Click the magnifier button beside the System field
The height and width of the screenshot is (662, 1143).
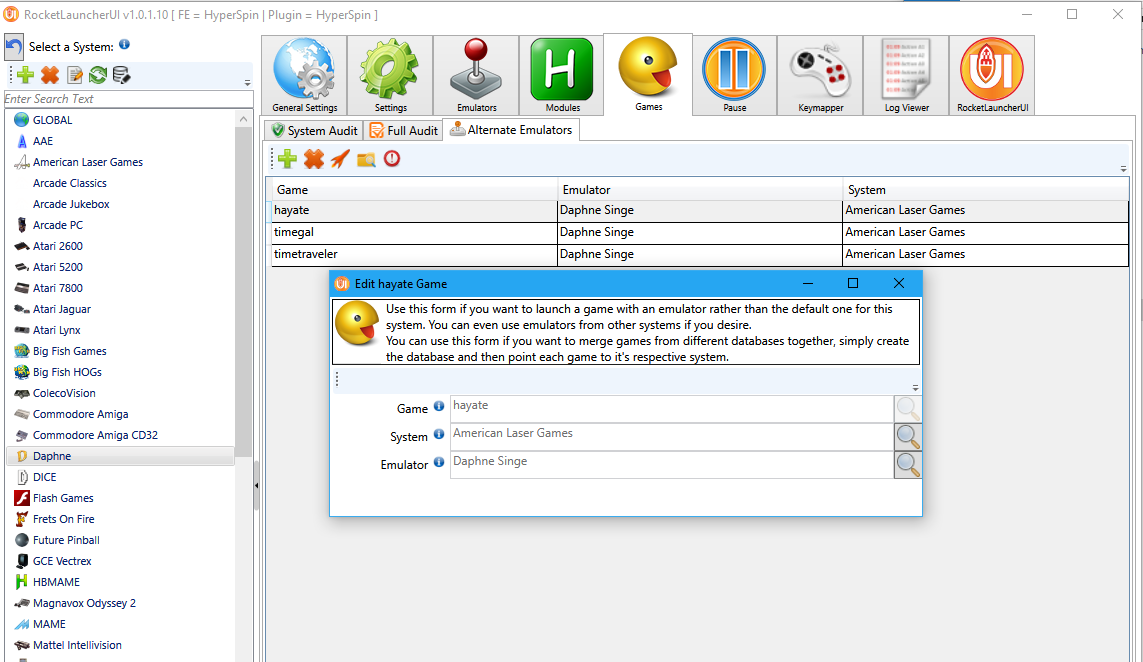[908, 437]
